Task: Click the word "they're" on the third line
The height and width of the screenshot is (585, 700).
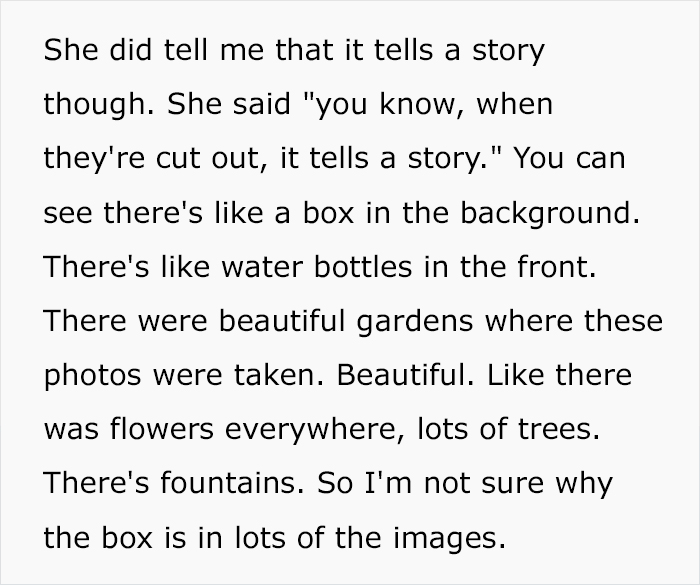Action: coord(94,159)
